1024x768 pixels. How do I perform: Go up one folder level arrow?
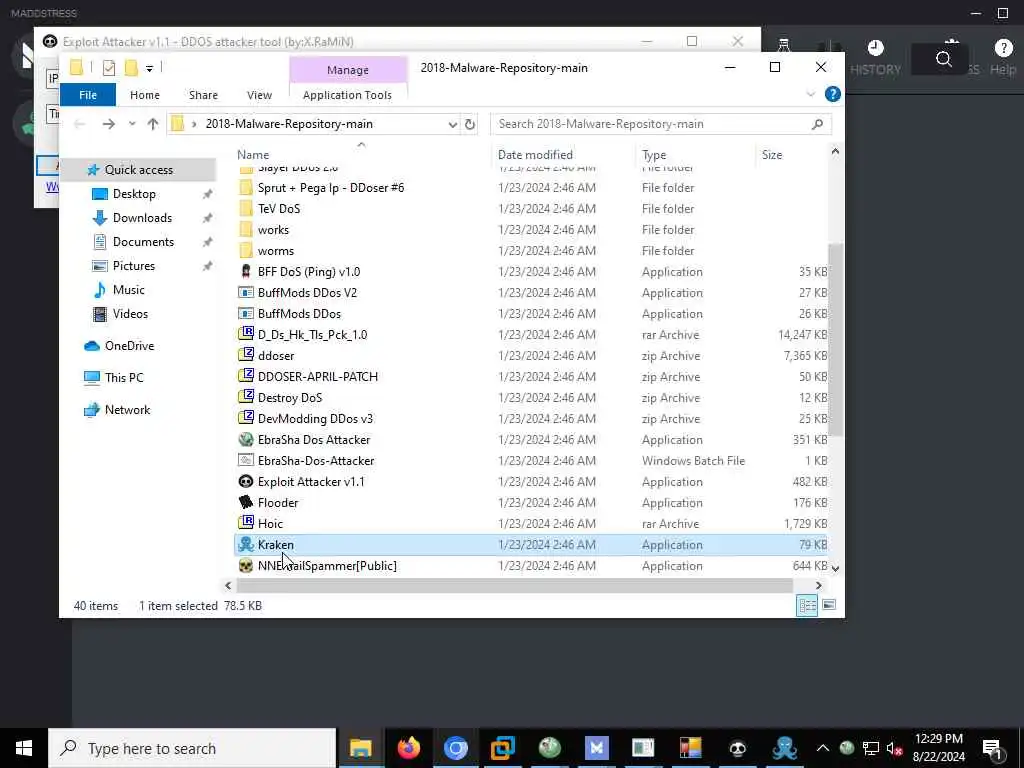click(153, 124)
